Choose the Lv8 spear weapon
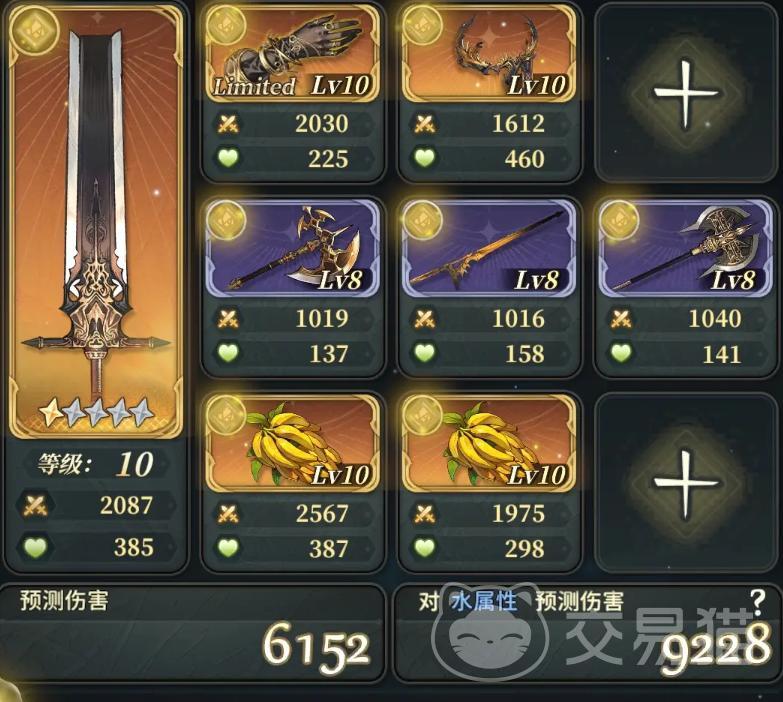 click(488, 248)
